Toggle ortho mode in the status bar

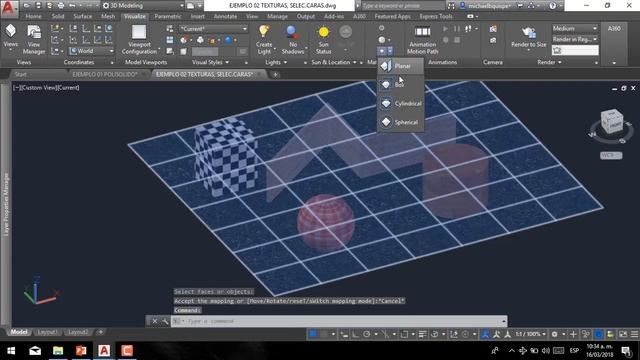pyautogui.click(x=355, y=334)
